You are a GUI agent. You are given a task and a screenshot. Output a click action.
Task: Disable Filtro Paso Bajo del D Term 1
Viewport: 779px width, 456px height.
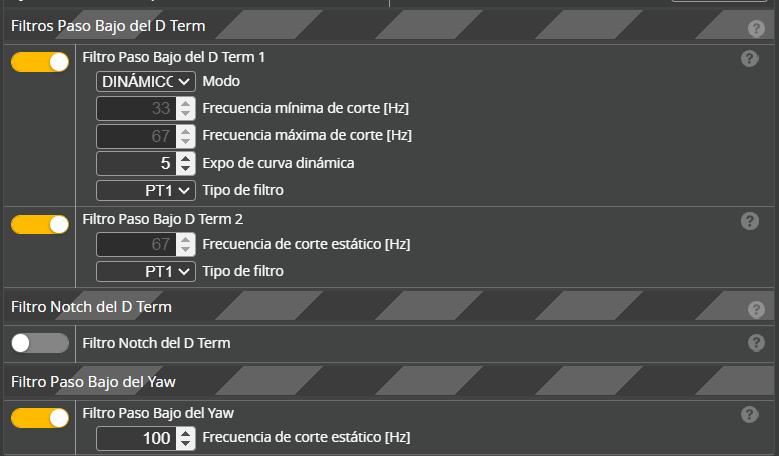pos(40,62)
